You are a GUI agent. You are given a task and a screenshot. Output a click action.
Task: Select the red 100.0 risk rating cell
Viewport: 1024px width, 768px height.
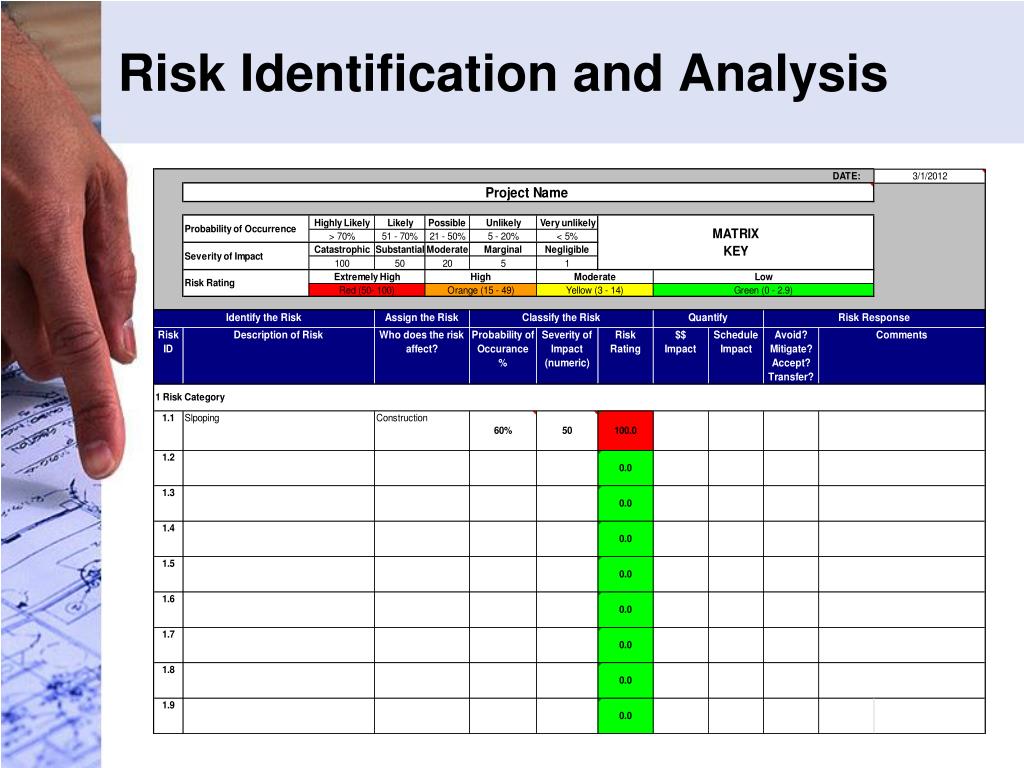(626, 430)
